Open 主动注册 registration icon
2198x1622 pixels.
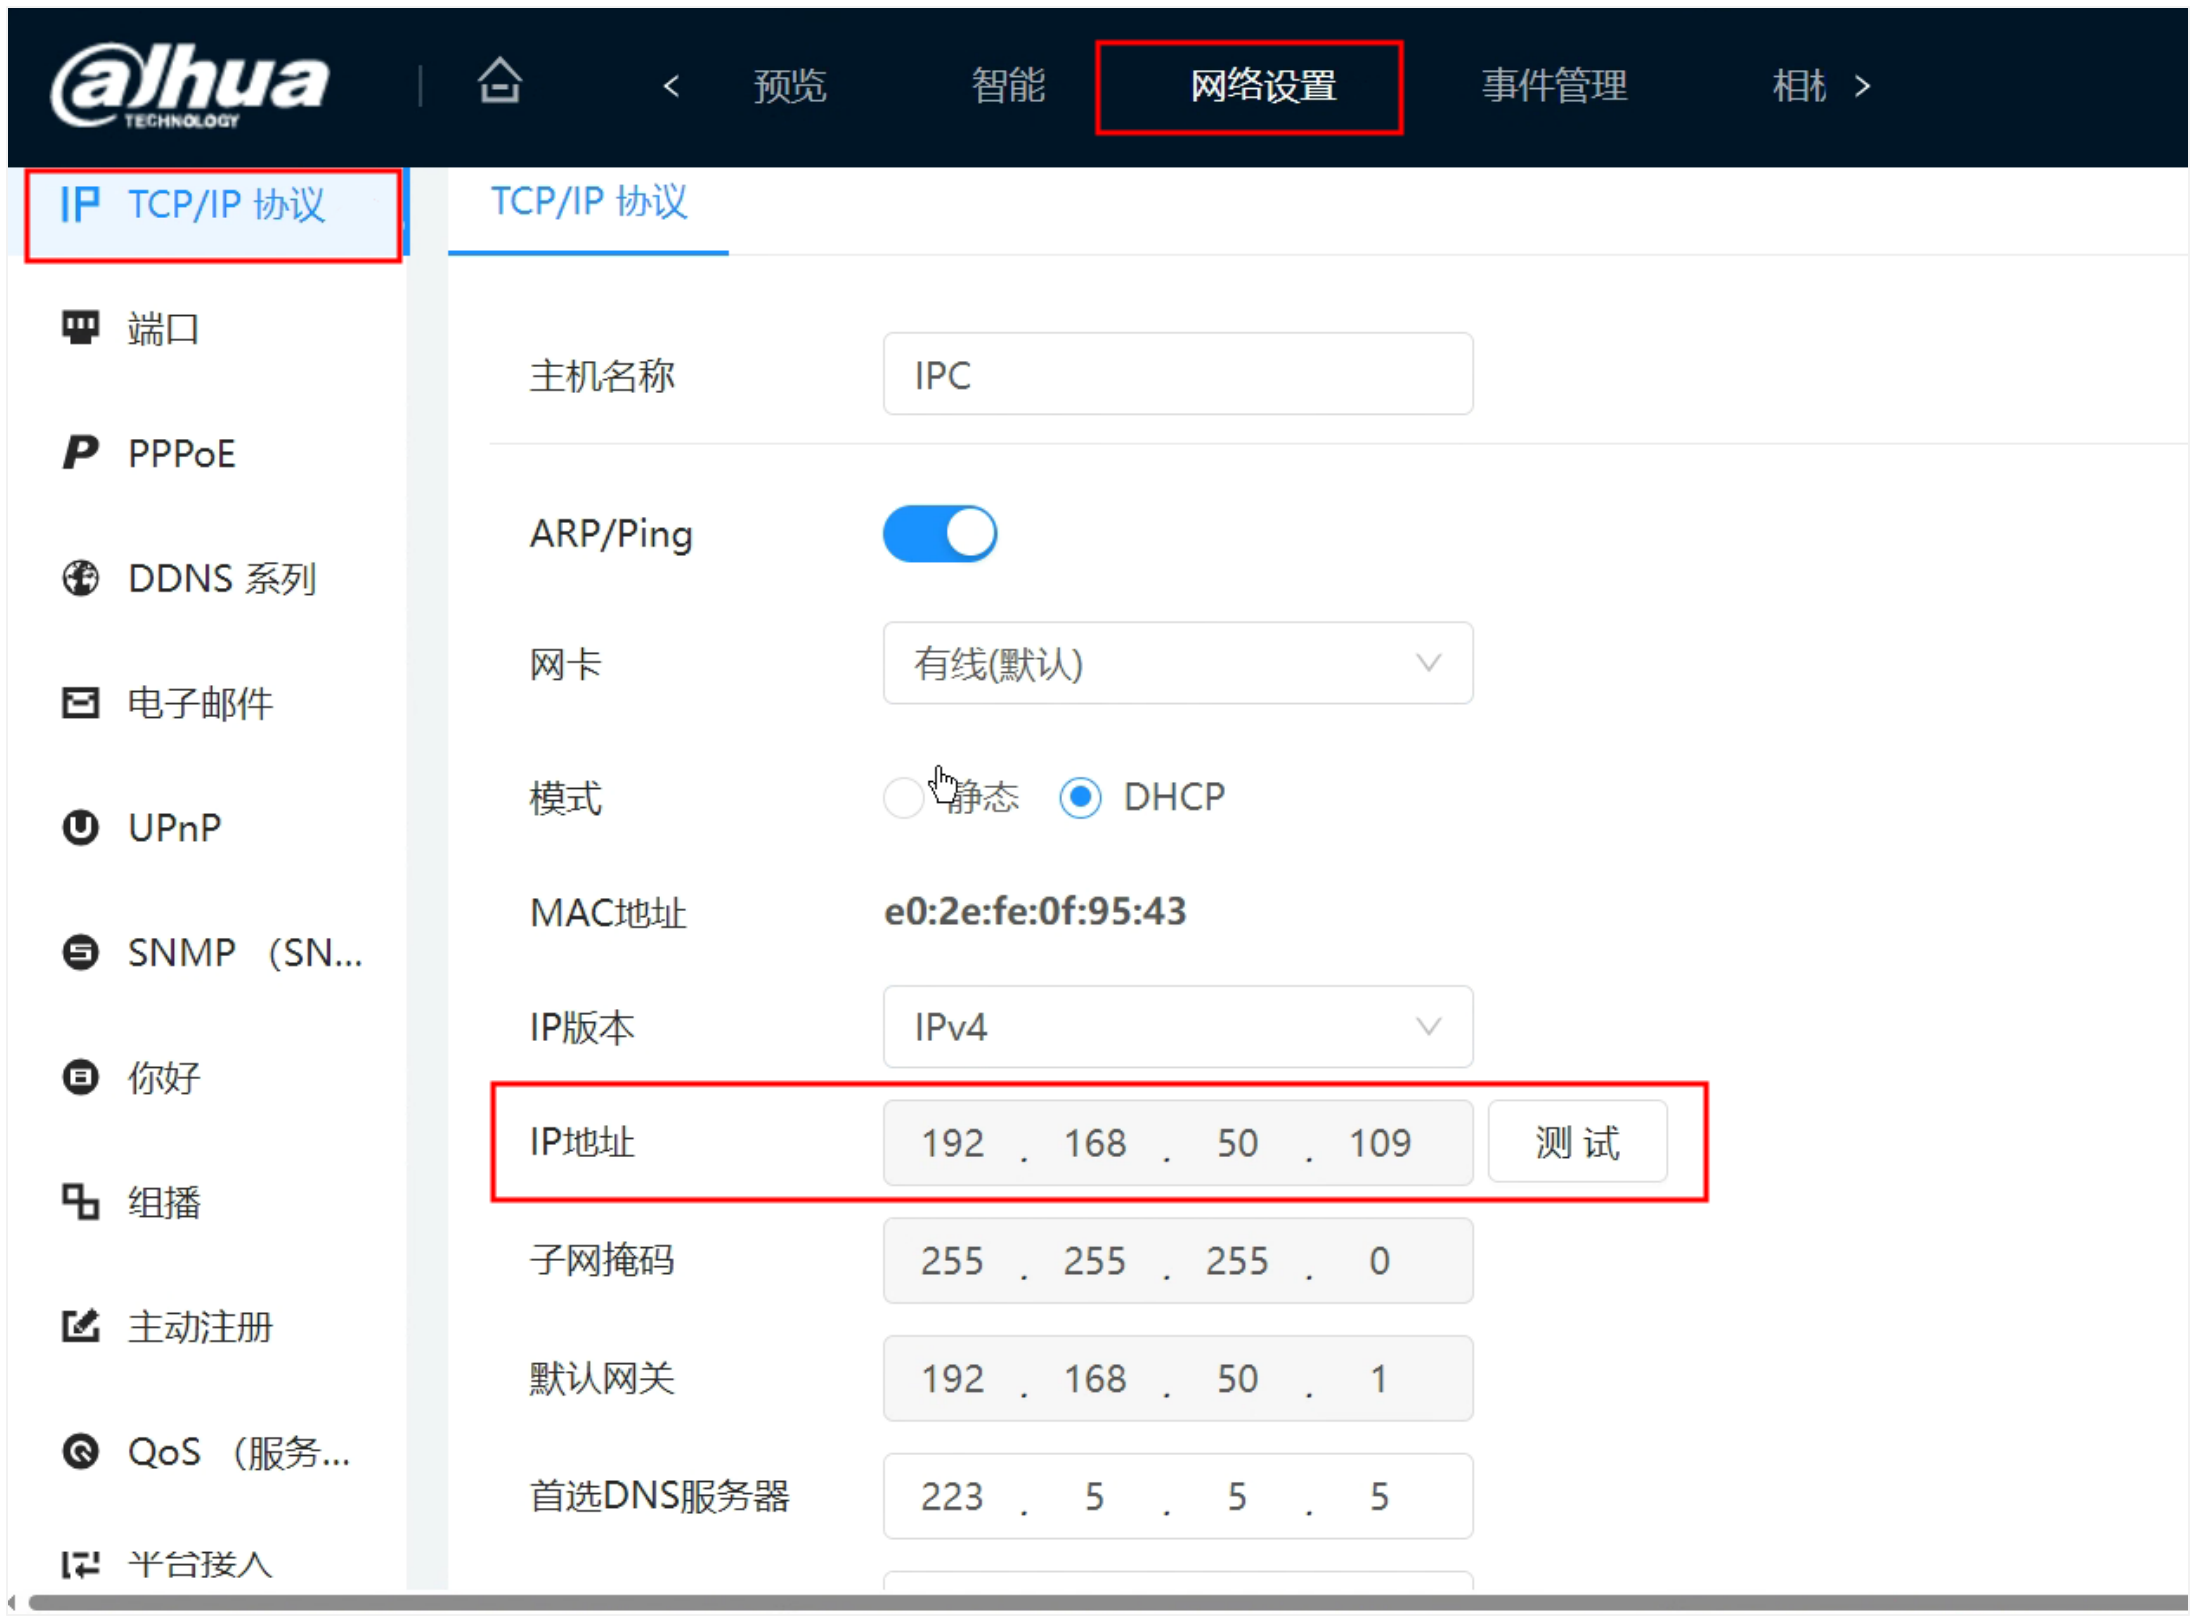[x=80, y=1327]
